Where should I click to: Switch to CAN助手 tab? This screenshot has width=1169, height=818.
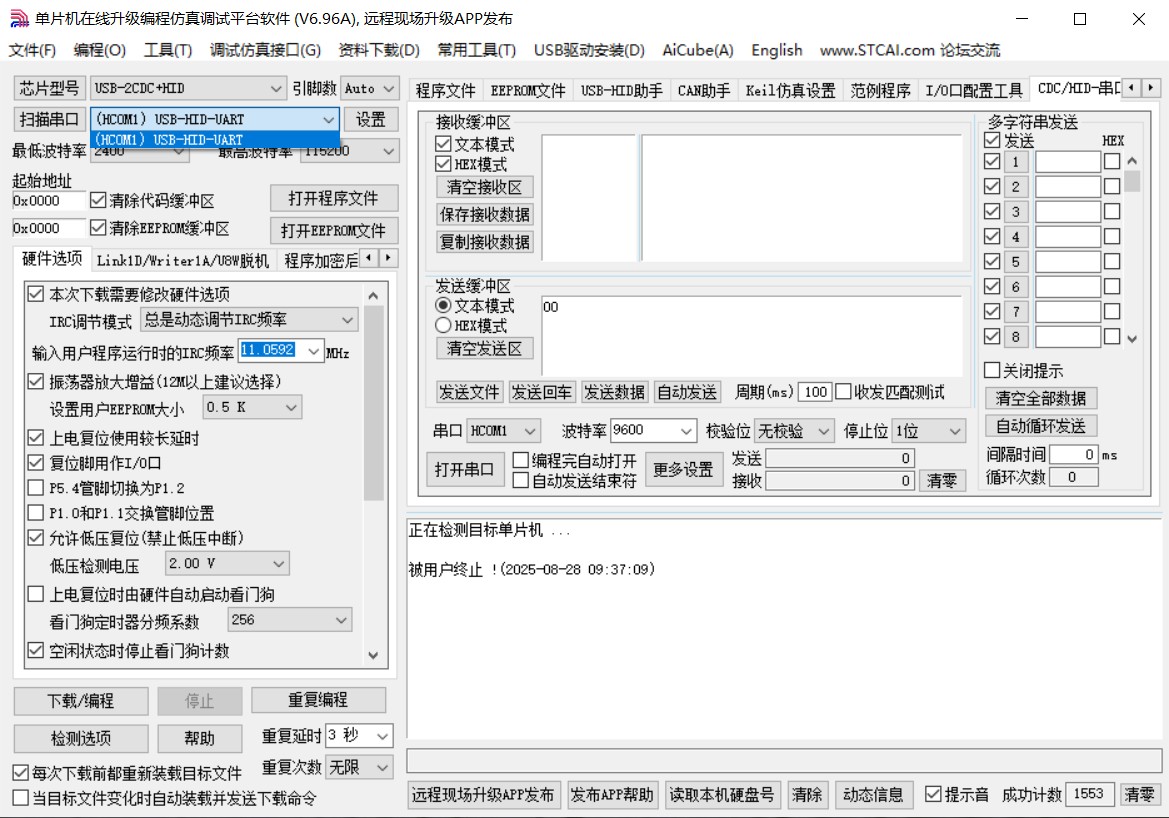[704, 90]
